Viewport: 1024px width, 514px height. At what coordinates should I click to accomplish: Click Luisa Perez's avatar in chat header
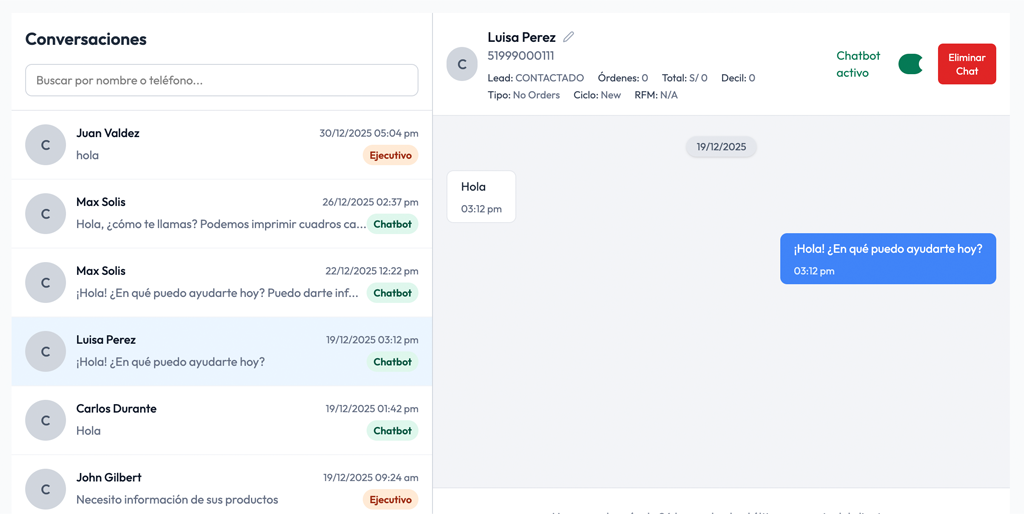click(462, 64)
